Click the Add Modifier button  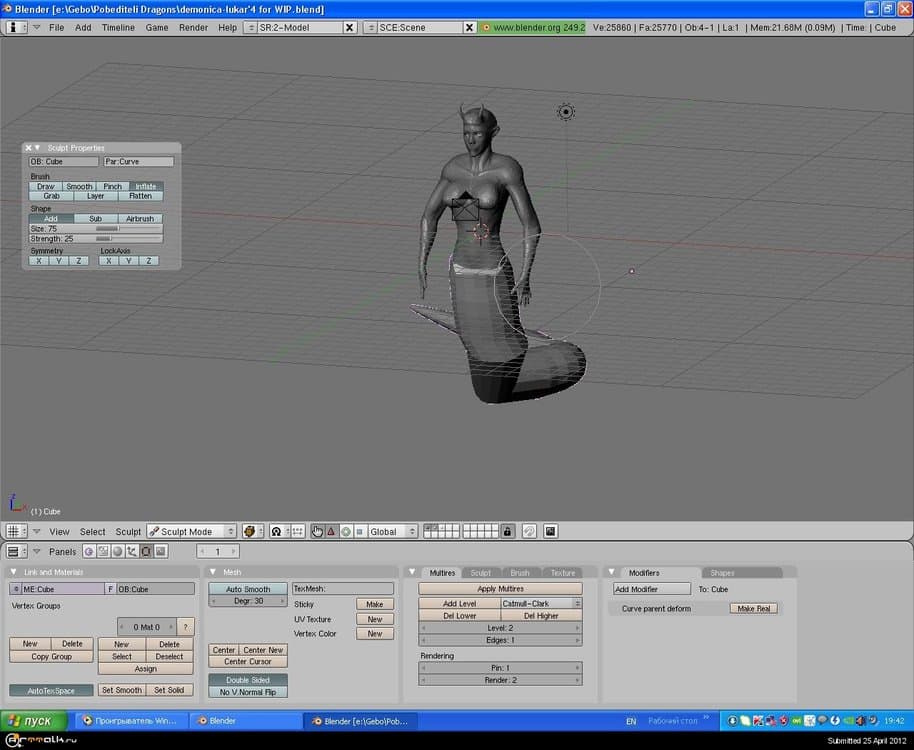(x=652, y=589)
